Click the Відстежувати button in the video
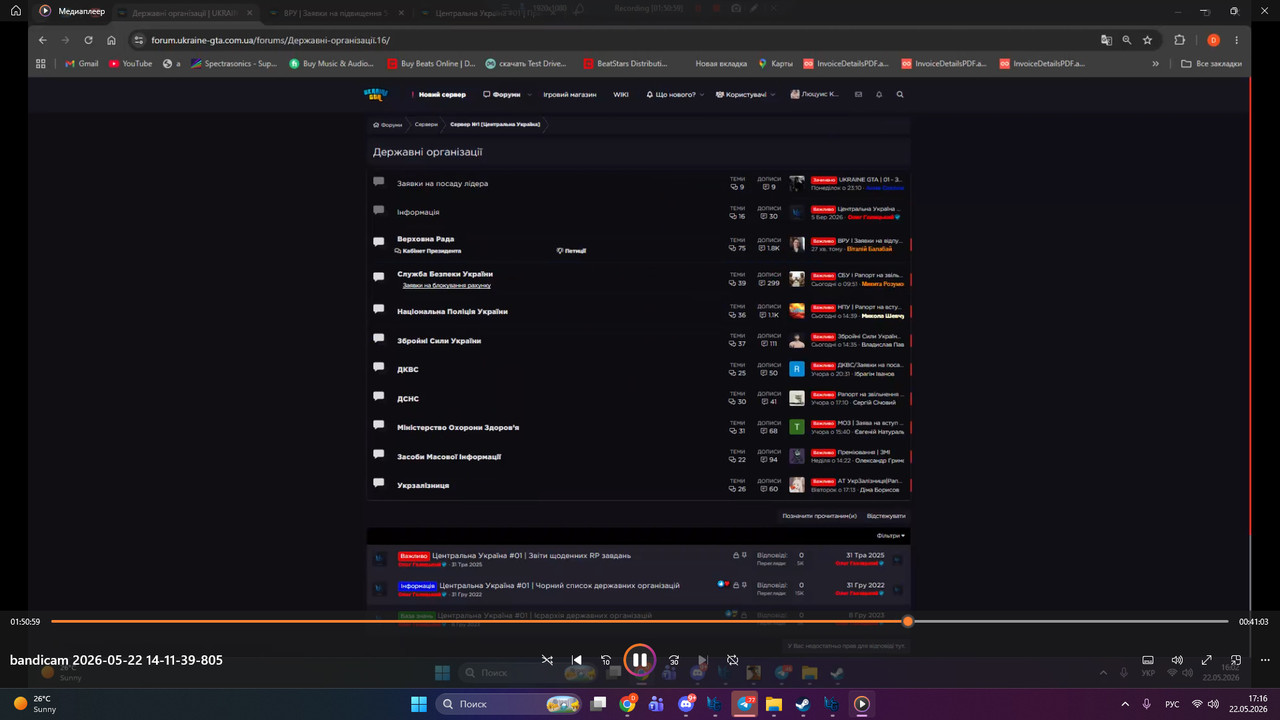 pos(886,516)
